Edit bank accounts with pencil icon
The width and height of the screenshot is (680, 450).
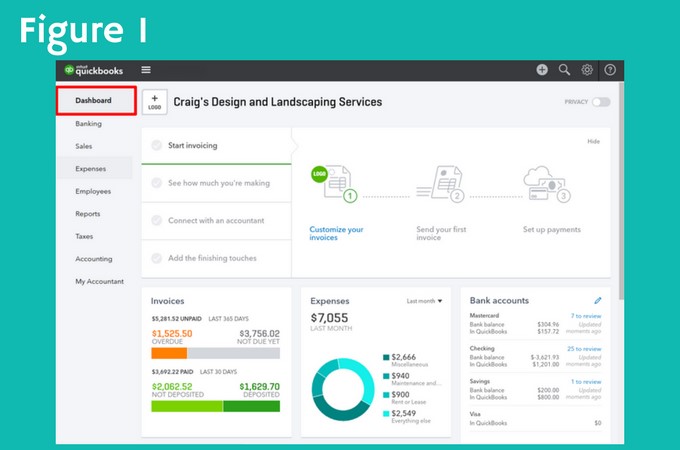coord(598,300)
